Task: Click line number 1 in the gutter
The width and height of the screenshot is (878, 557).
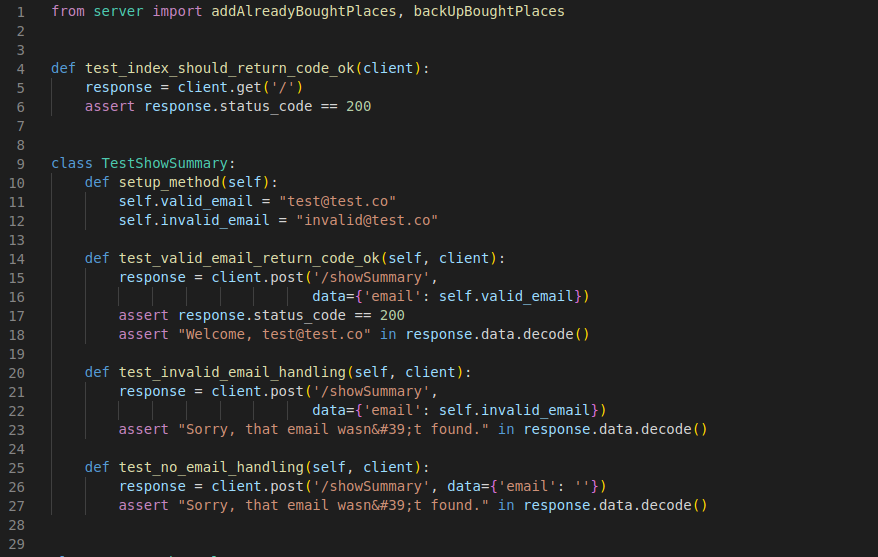Action: coord(20,12)
